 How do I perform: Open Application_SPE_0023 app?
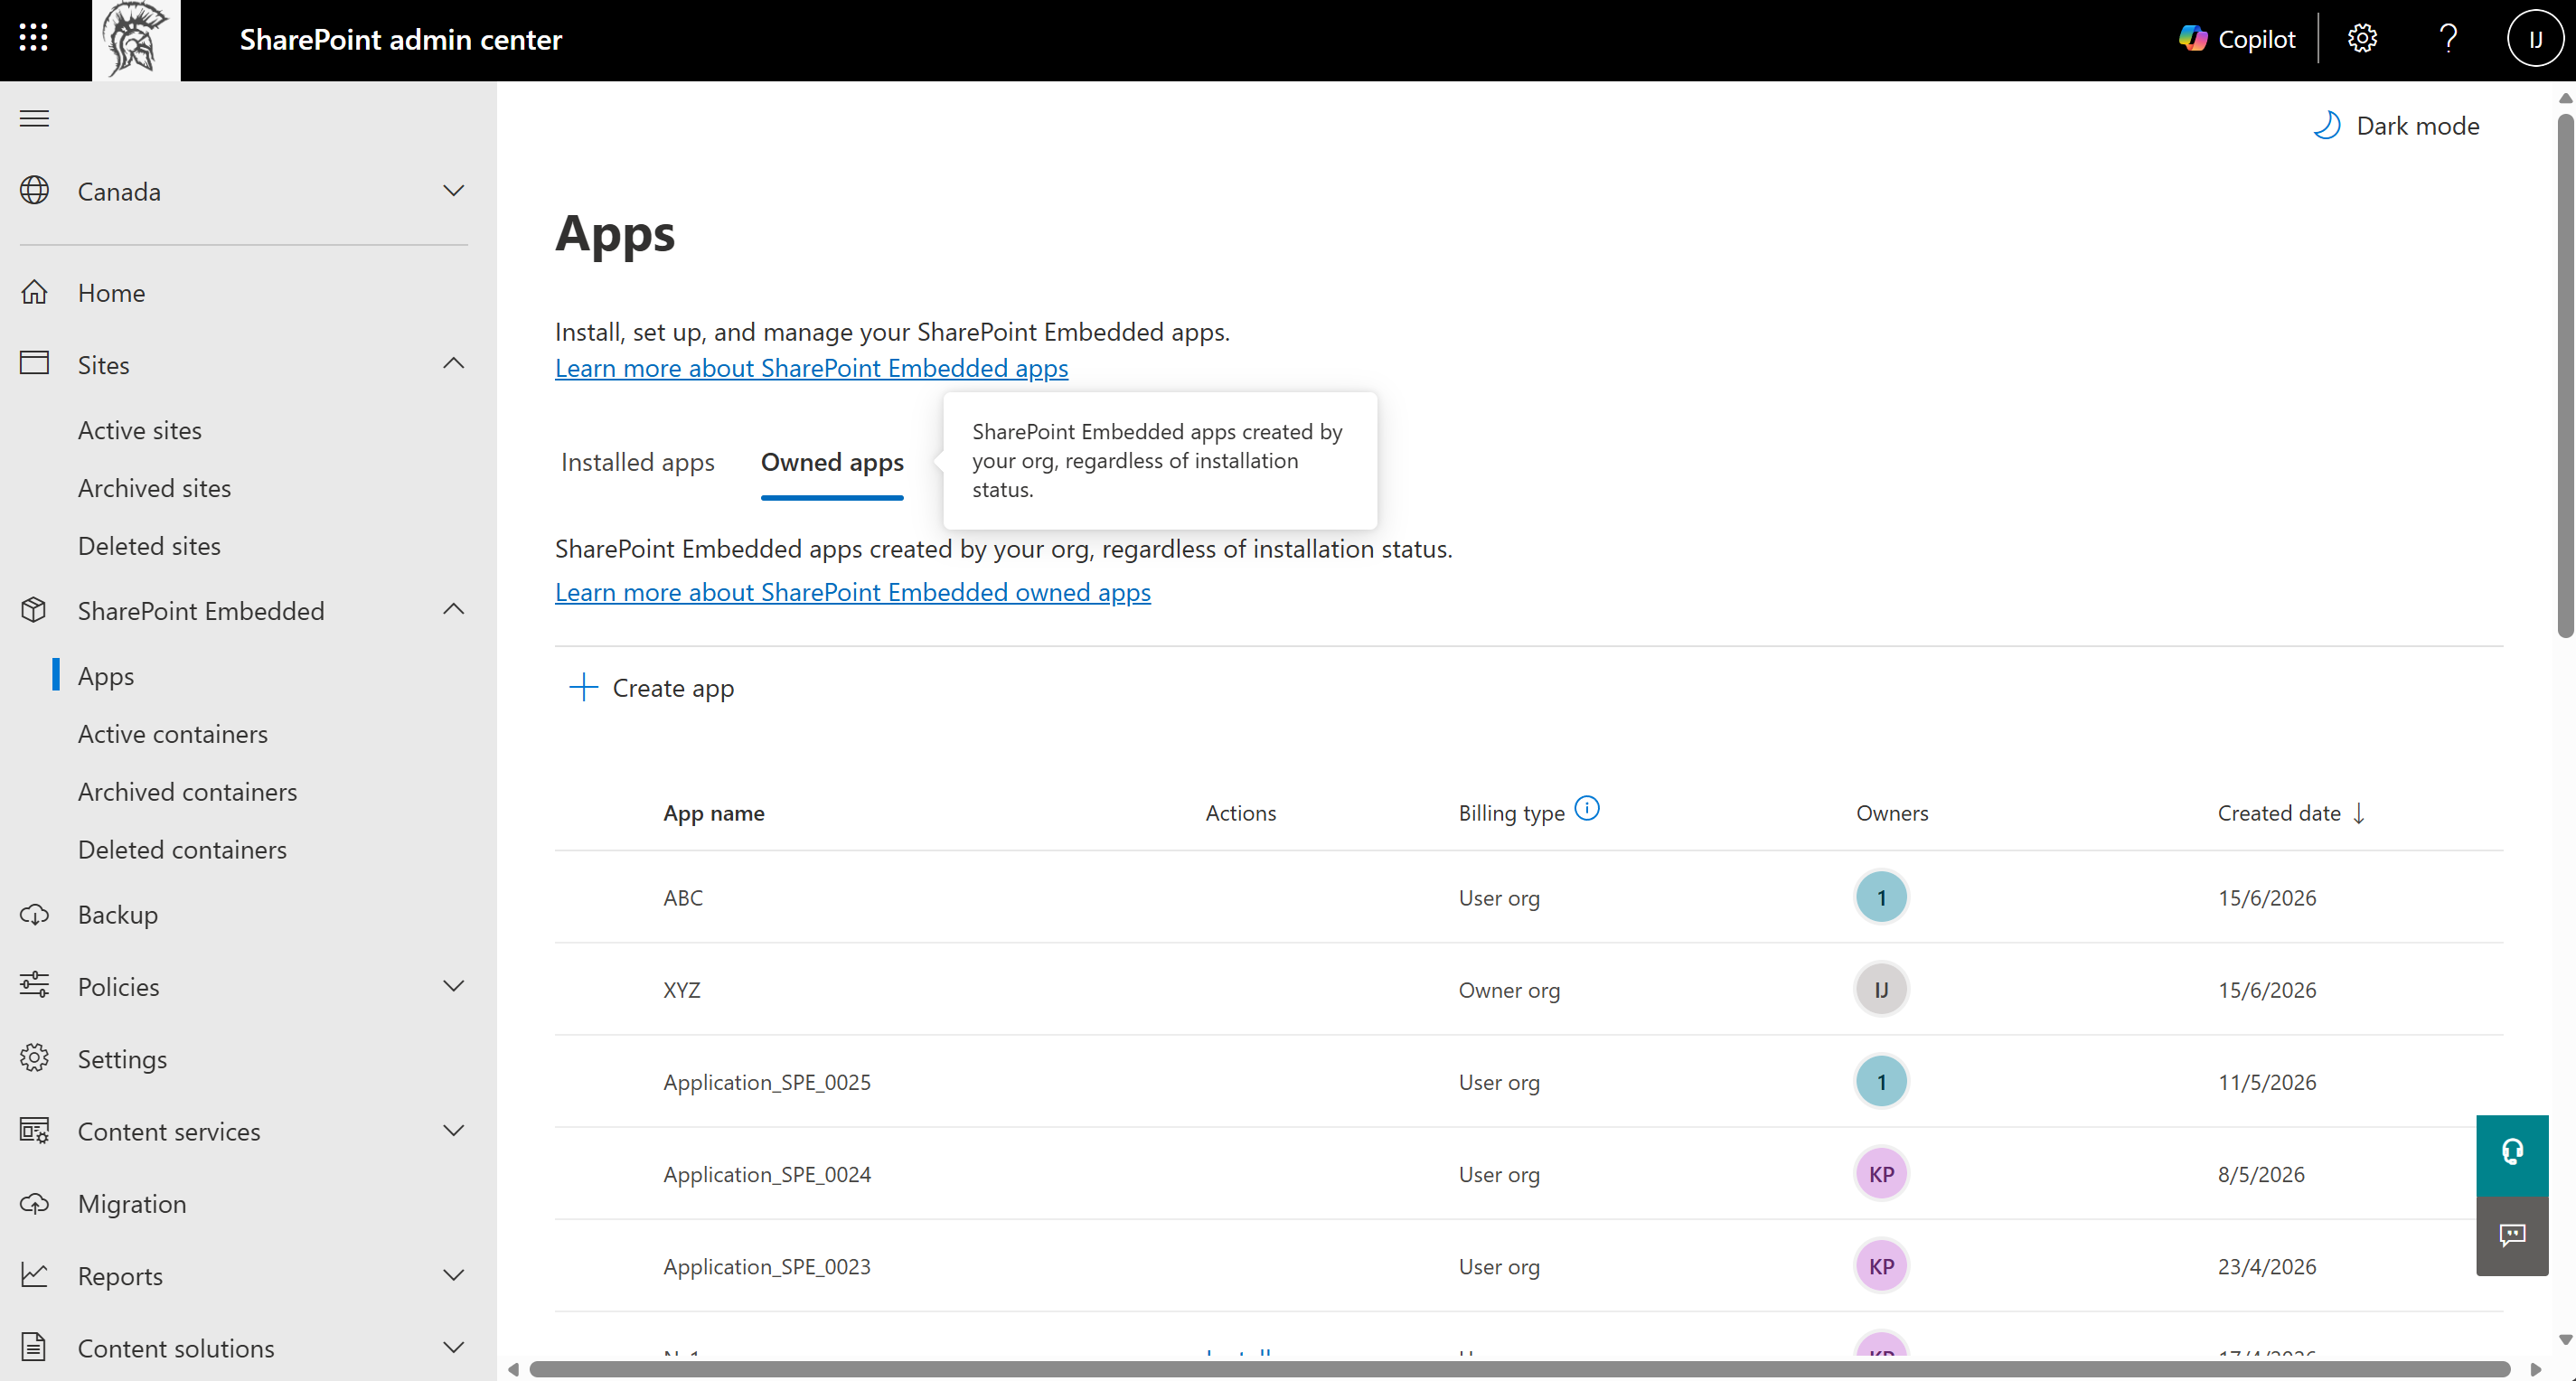click(767, 1266)
